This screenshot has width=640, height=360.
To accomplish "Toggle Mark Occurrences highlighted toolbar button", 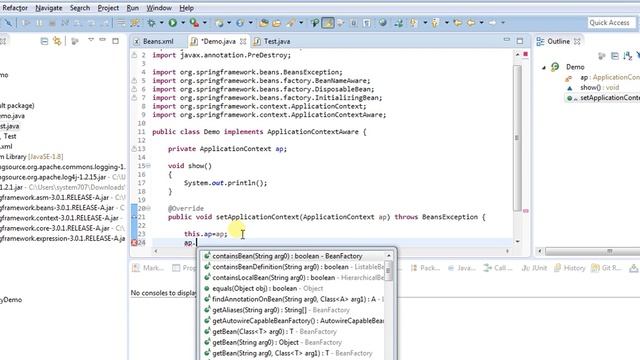I will 328,23.
